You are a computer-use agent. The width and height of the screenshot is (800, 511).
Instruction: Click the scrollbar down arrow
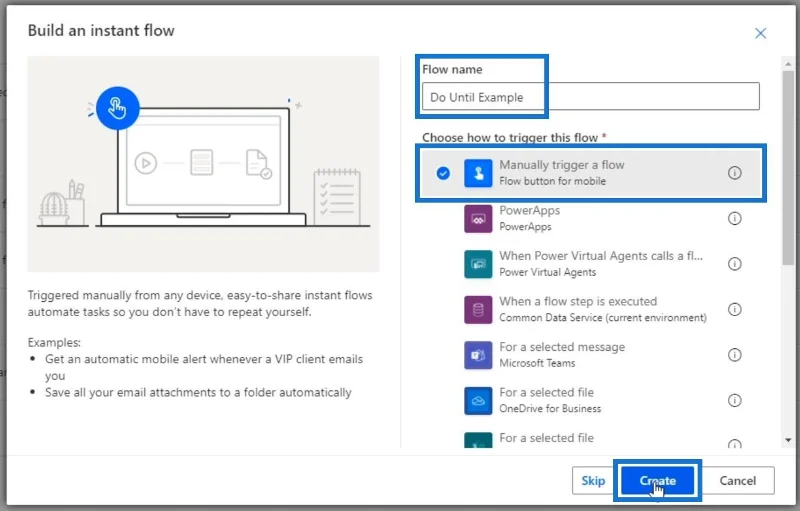point(788,440)
